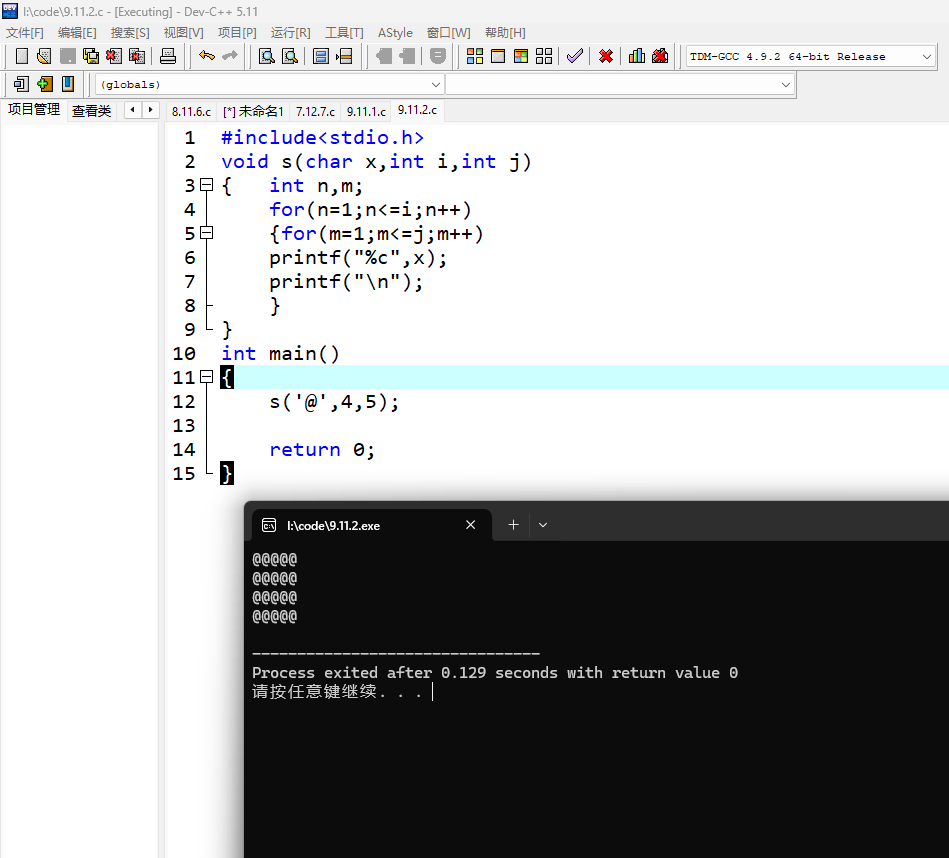The image size is (949, 858).
Task: Open the 运行[R] menu
Action: point(291,33)
